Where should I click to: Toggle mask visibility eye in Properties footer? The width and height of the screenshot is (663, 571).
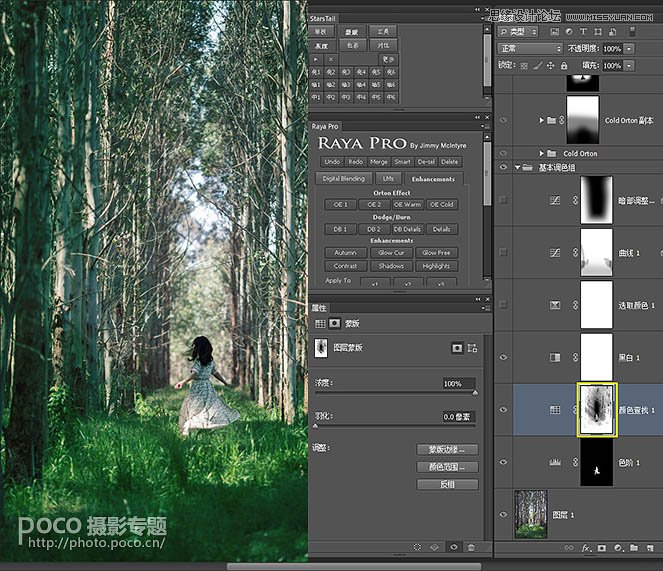pyautogui.click(x=454, y=547)
